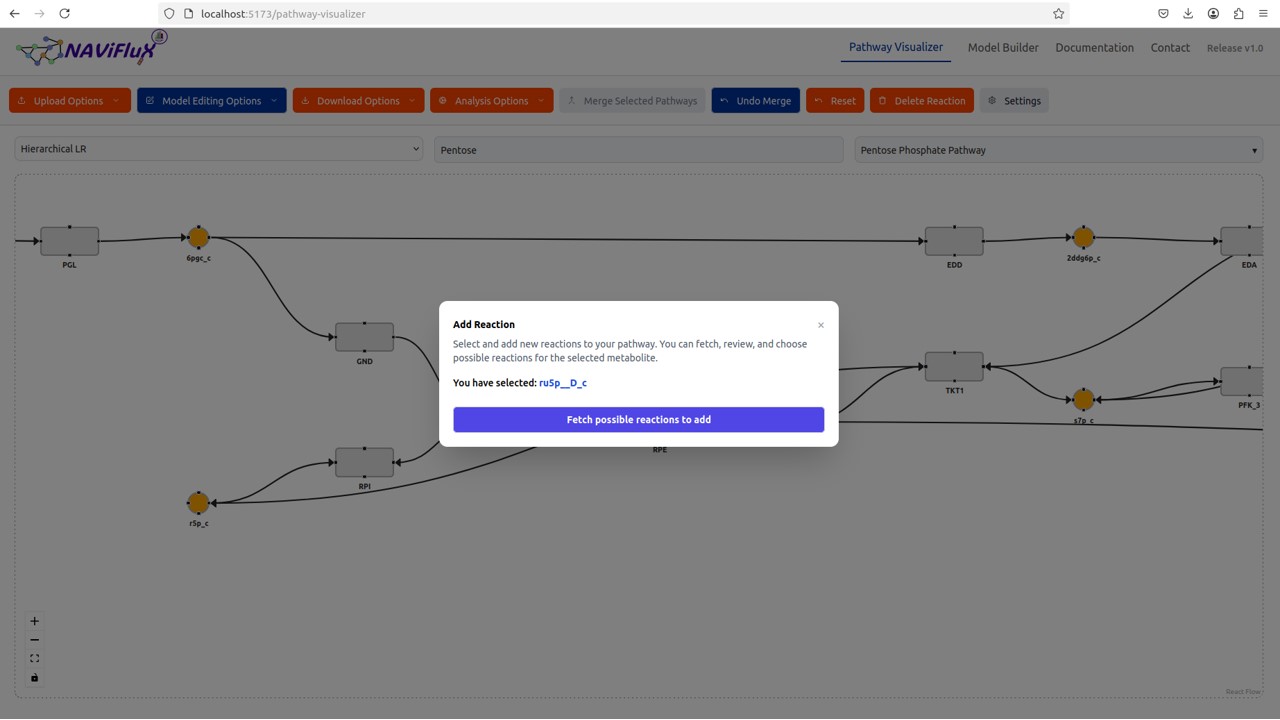Image resolution: width=1280 pixels, height=720 pixels.
Task: Open Settings with gear icon
Action: (x=1014, y=101)
